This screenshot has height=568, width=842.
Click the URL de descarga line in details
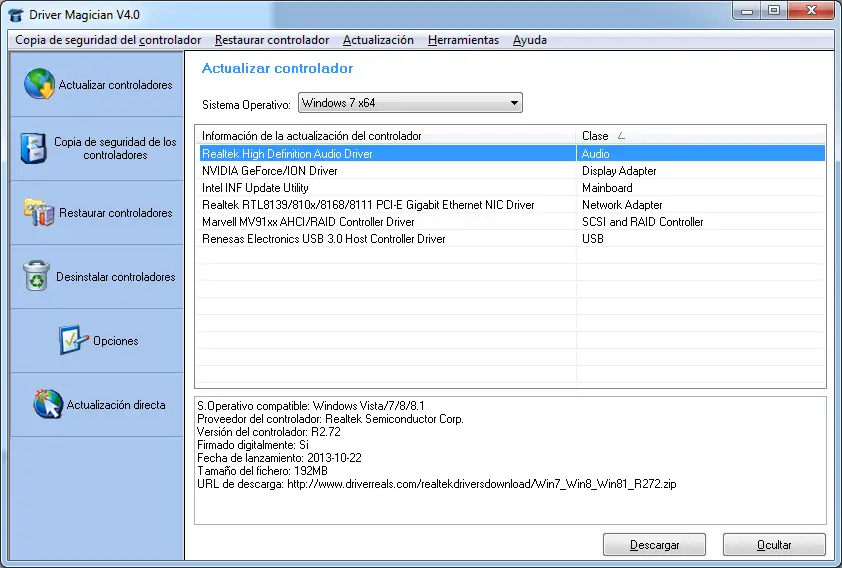pos(437,484)
